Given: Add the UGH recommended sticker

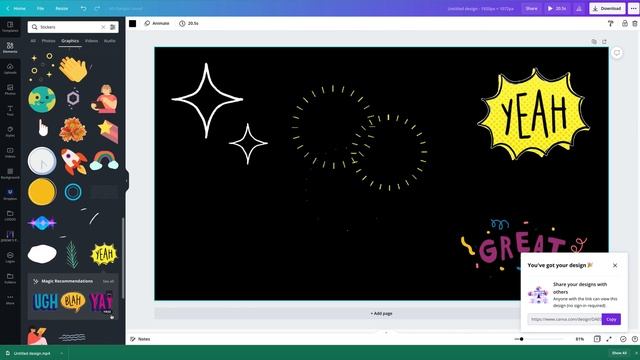Looking at the screenshot, I should [45, 302].
